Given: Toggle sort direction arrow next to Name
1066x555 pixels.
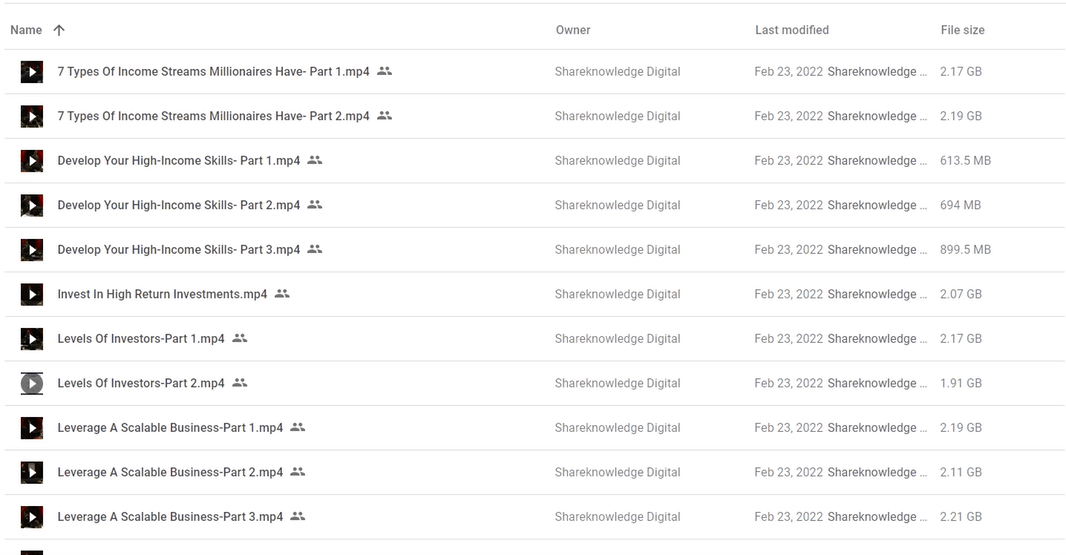Looking at the screenshot, I should pos(59,30).
